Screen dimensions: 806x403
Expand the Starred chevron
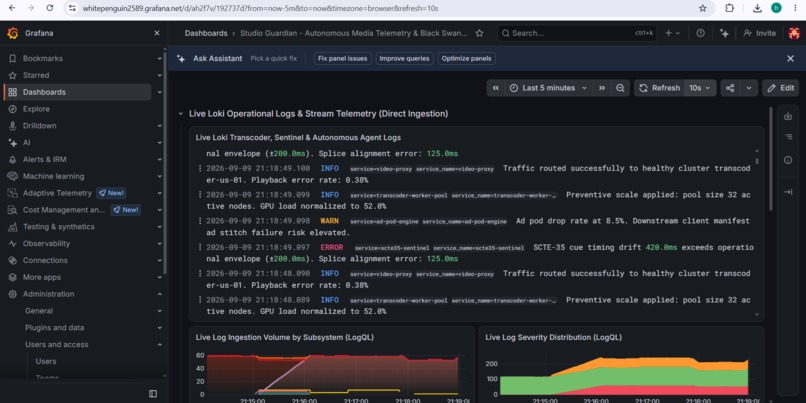[x=159, y=76]
